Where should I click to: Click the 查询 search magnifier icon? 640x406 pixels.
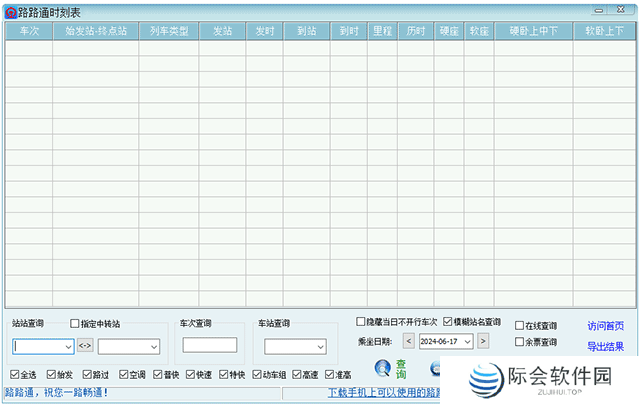383,368
